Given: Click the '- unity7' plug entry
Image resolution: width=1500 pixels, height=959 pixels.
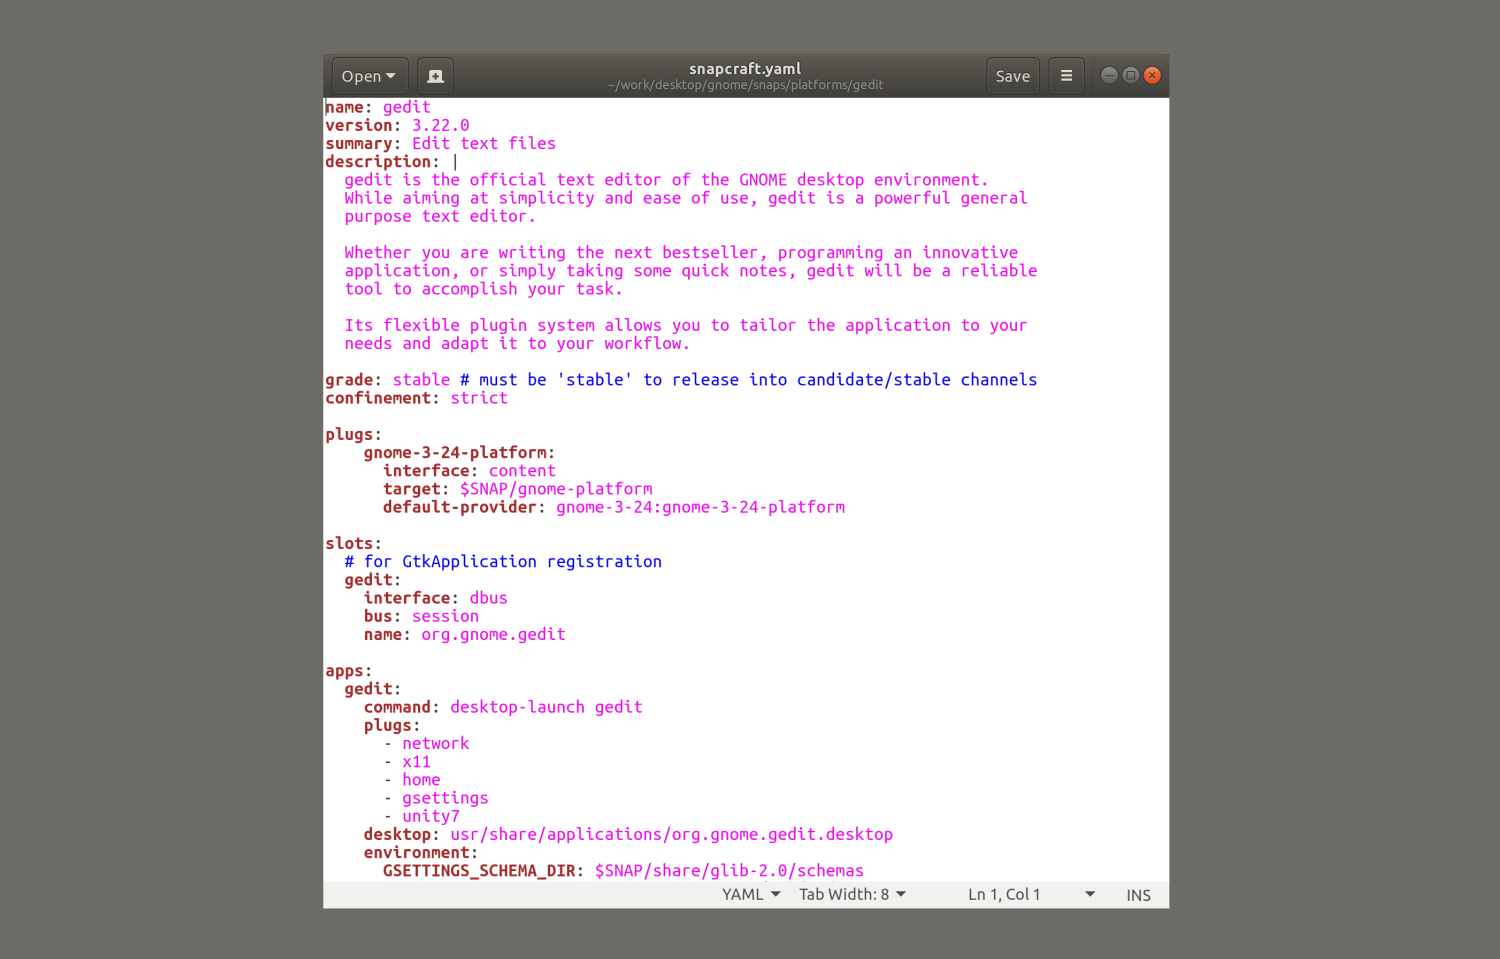Looking at the screenshot, I should click(421, 816).
